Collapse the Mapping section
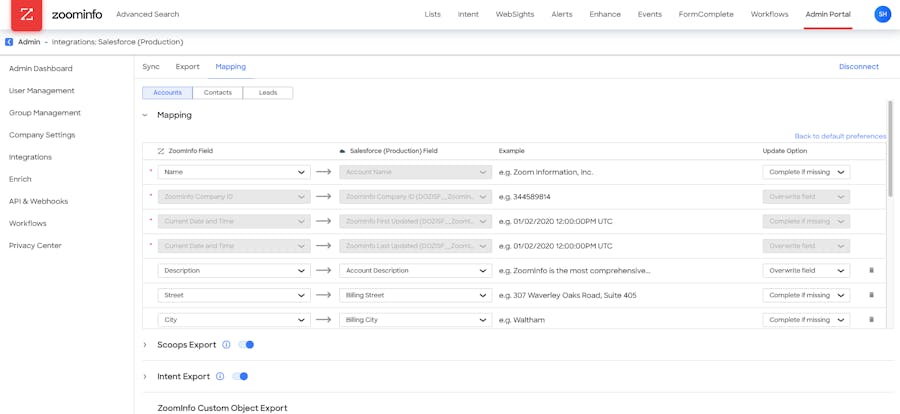Screen dimensions: 900x414 (x=145, y=115)
